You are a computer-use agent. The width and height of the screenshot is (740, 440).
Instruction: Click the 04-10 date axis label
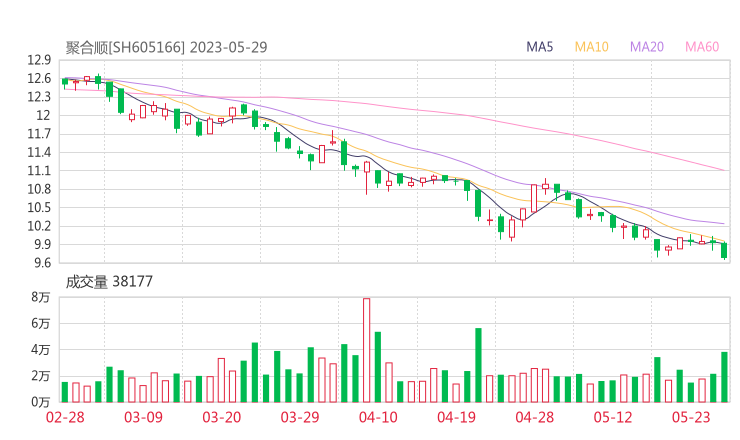click(x=378, y=417)
